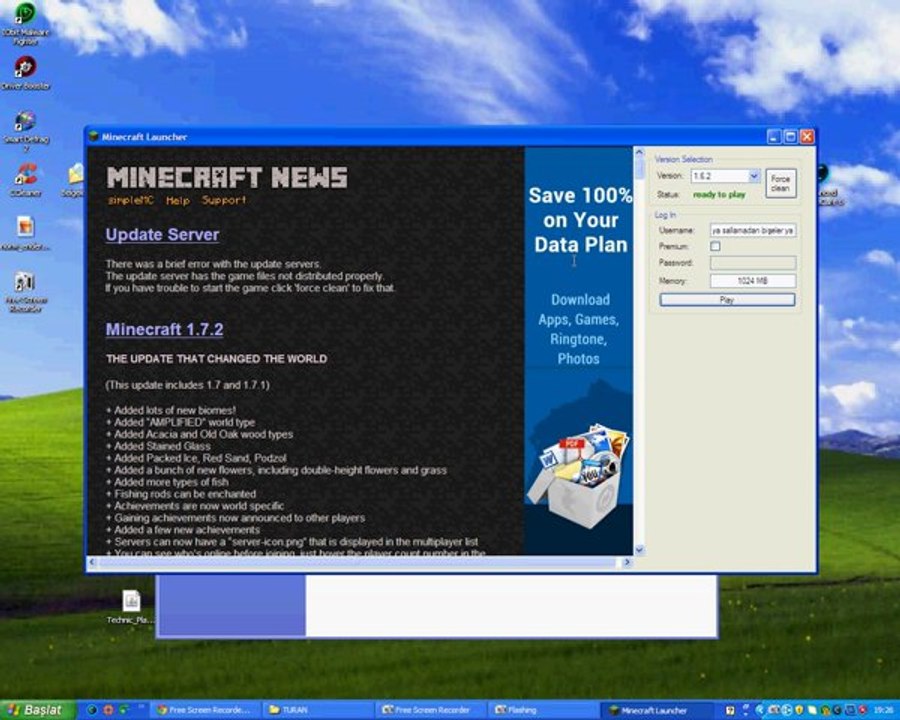The image size is (900, 720).
Task: Click the Help link in news header
Action: (x=178, y=200)
